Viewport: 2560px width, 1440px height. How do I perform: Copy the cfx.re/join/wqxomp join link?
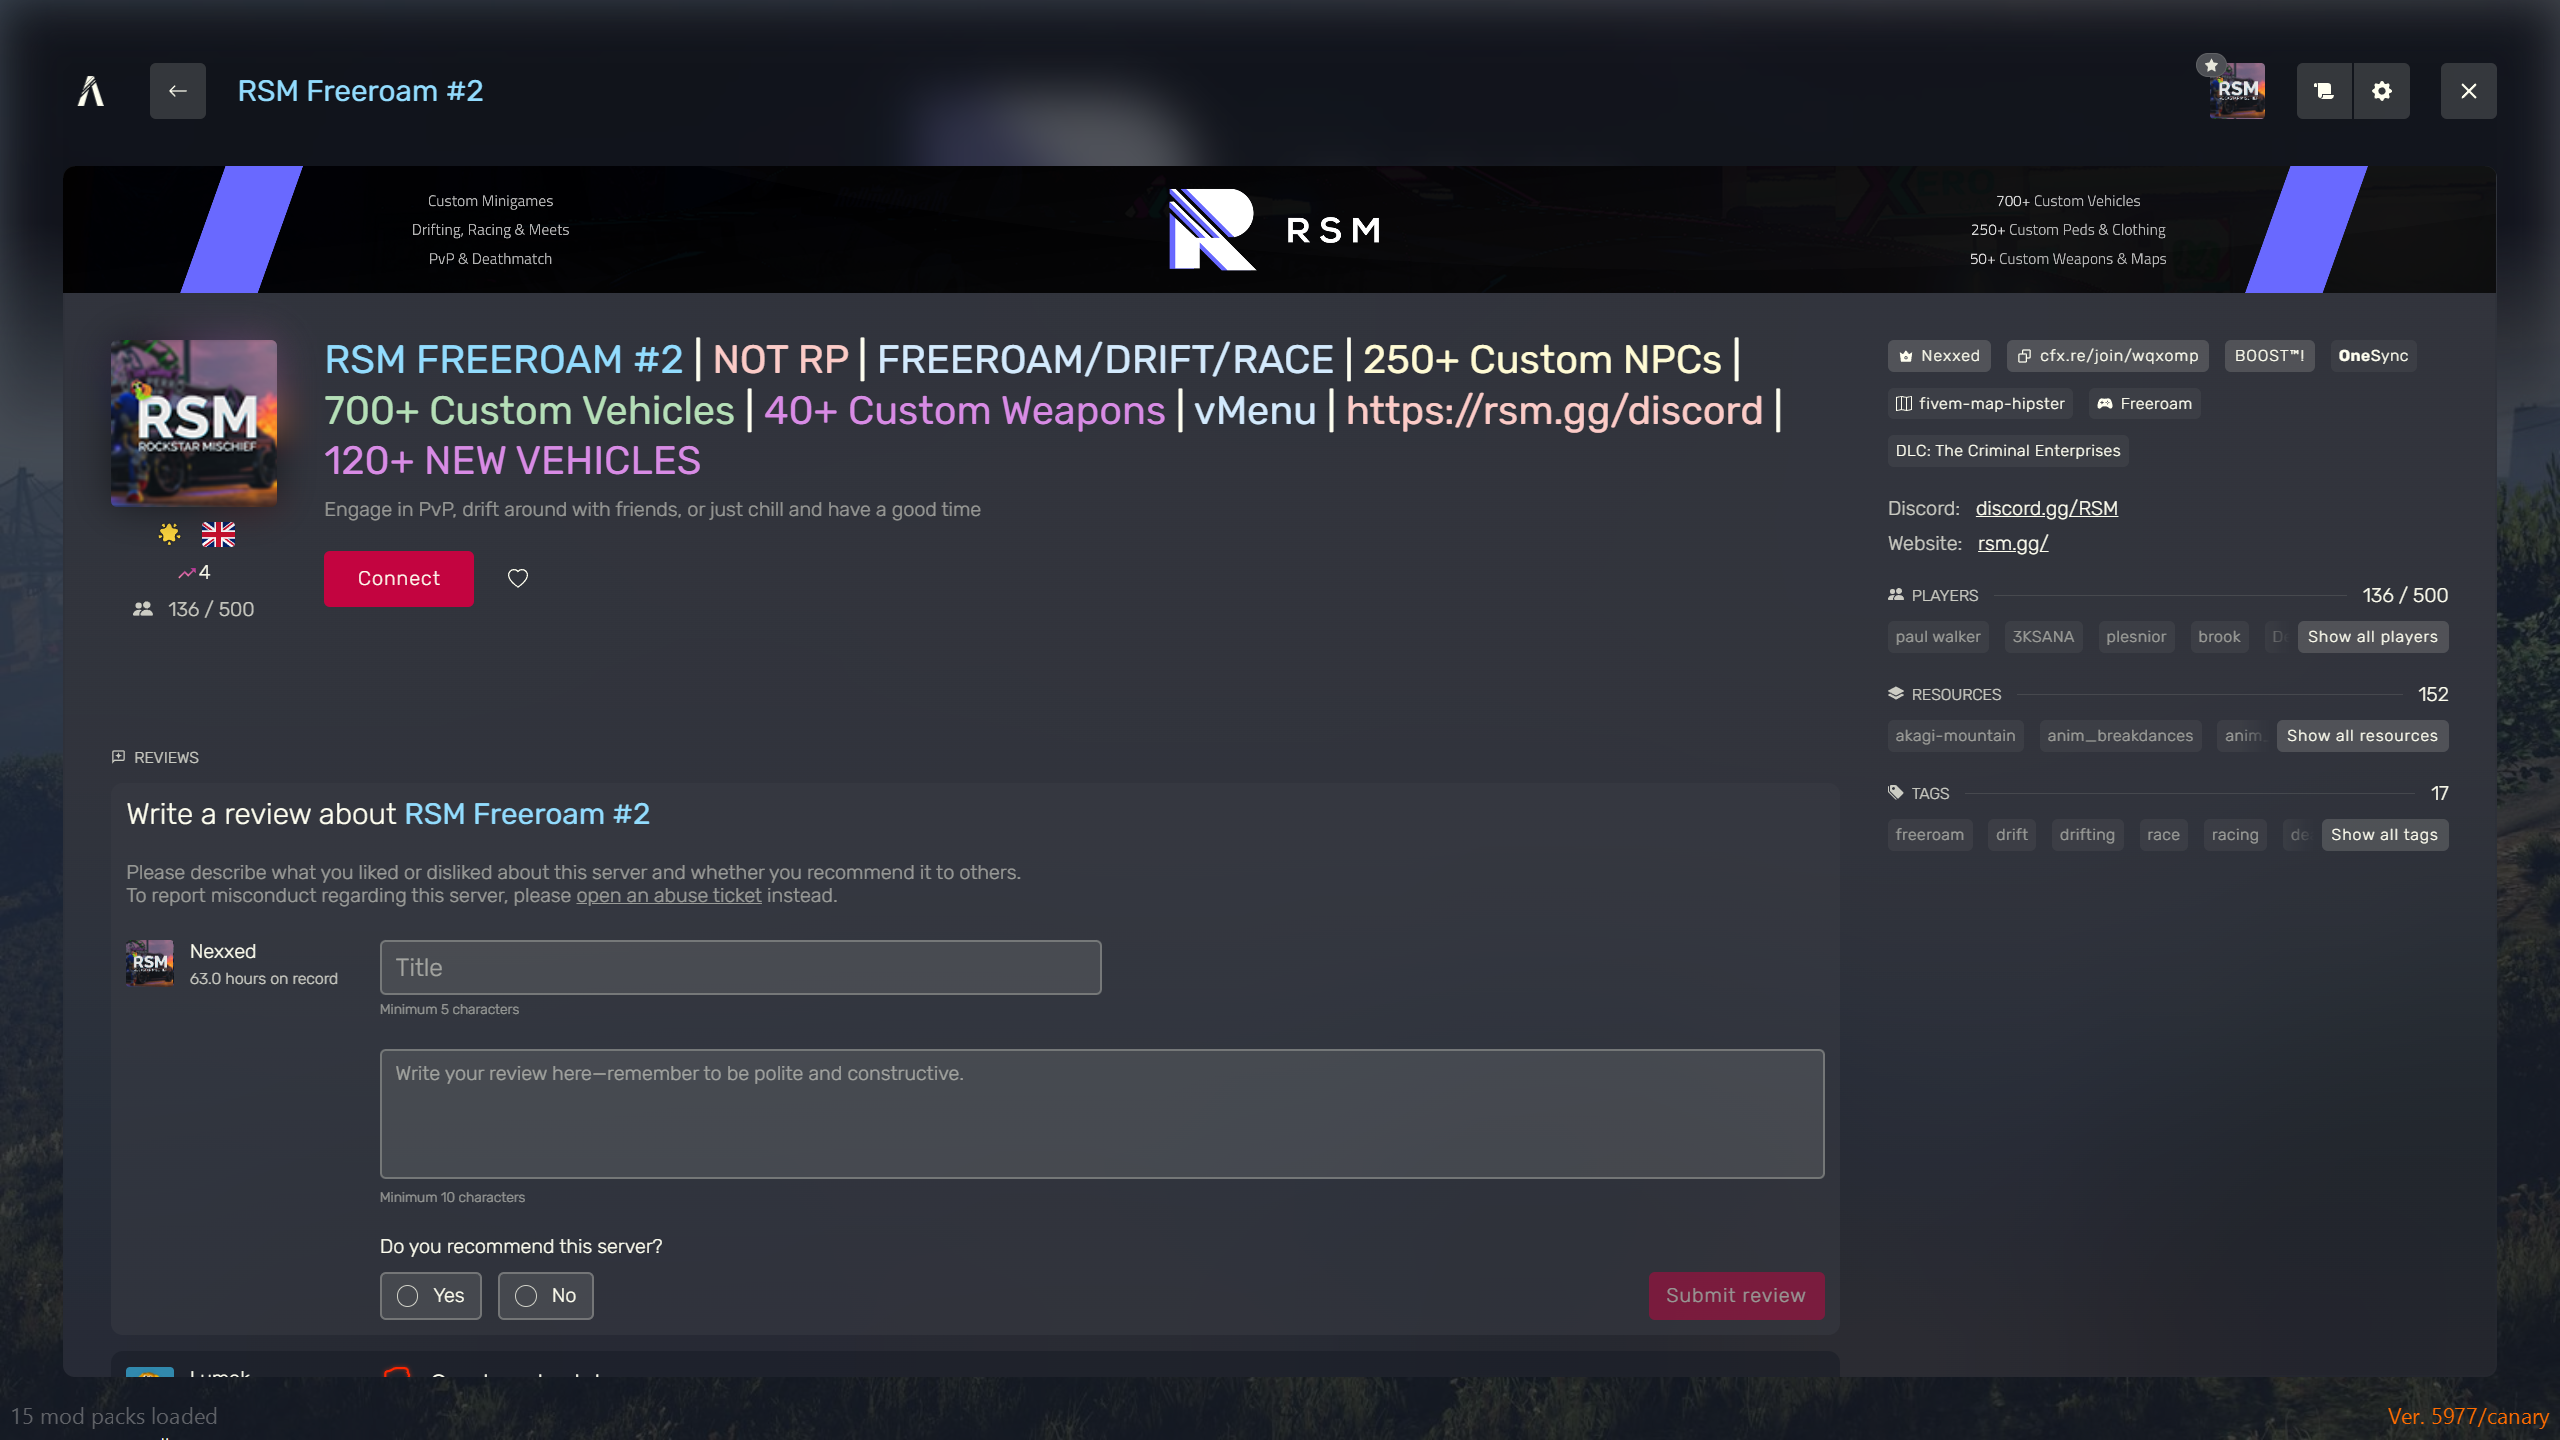2108,356
